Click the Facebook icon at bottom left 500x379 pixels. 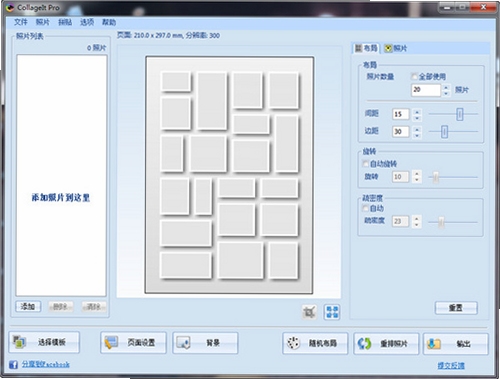pyautogui.click(x=13, y=364)
